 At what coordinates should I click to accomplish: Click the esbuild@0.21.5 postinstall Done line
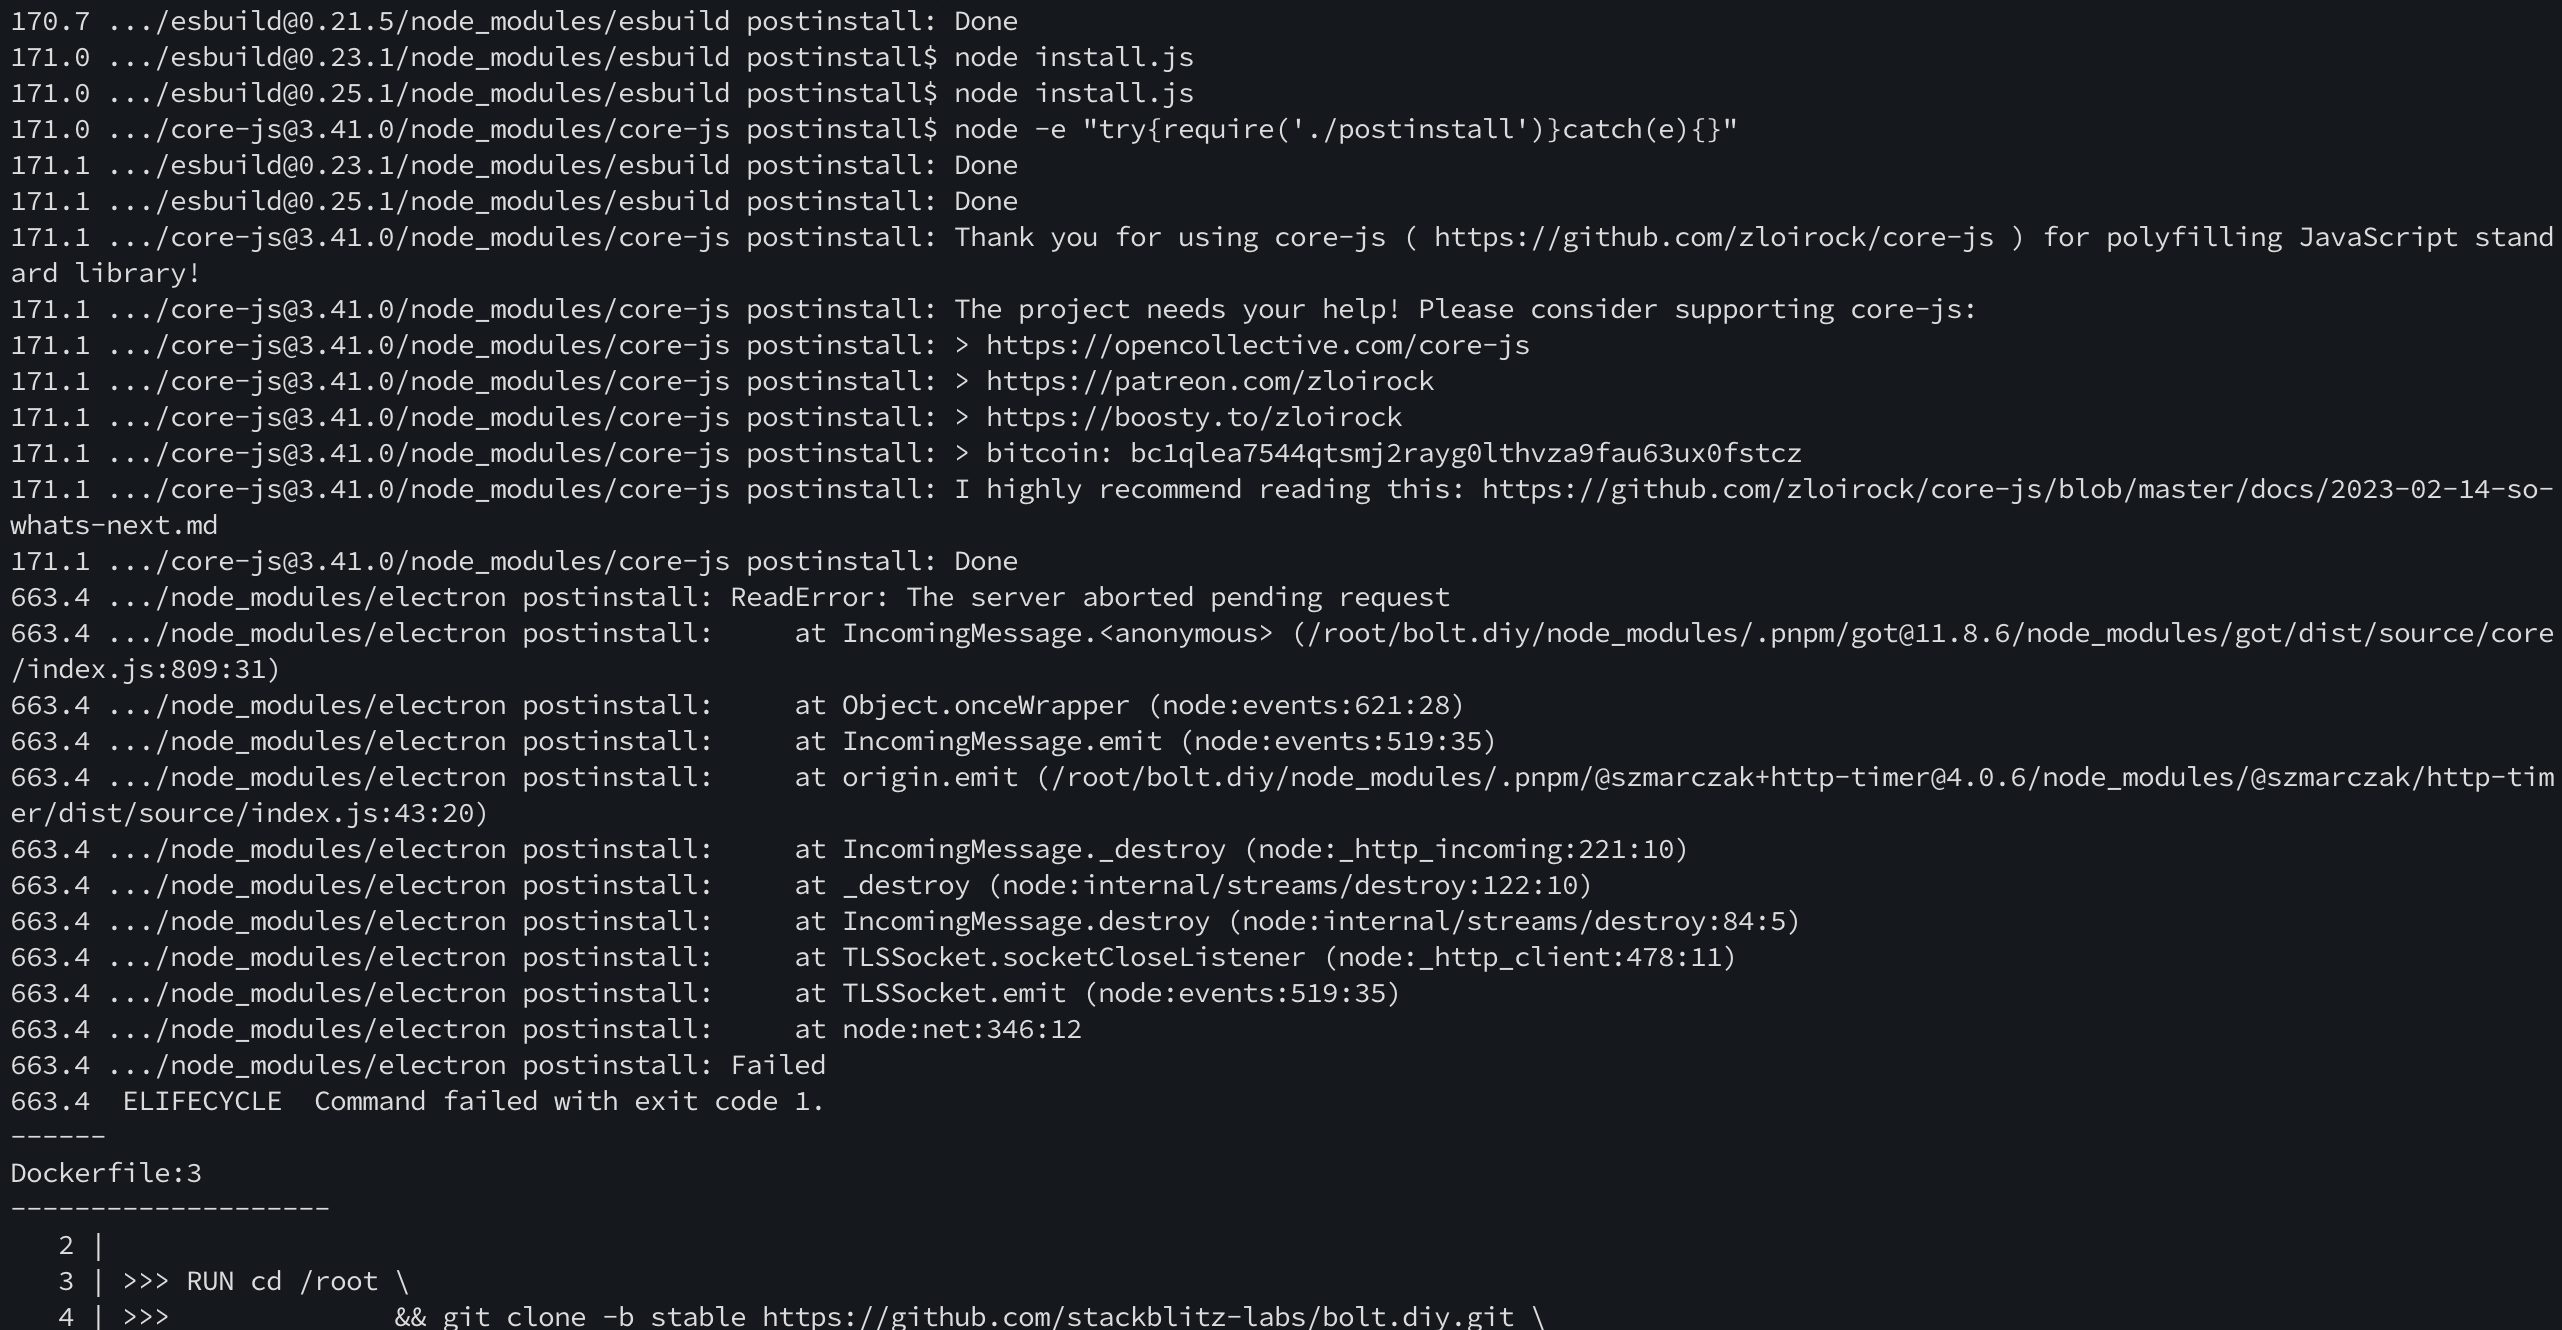point(514,22)
